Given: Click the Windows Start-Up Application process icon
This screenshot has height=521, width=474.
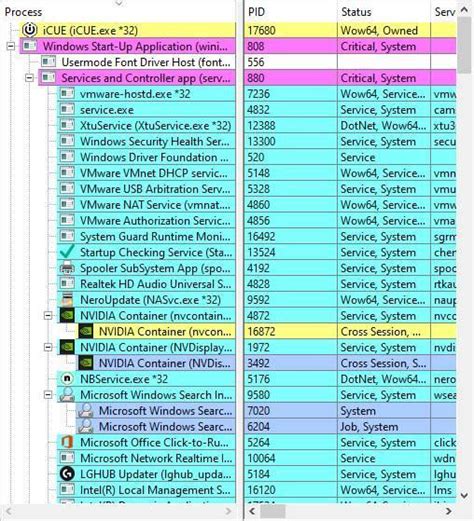Looking at the screenshot, I should coord(30,46).
